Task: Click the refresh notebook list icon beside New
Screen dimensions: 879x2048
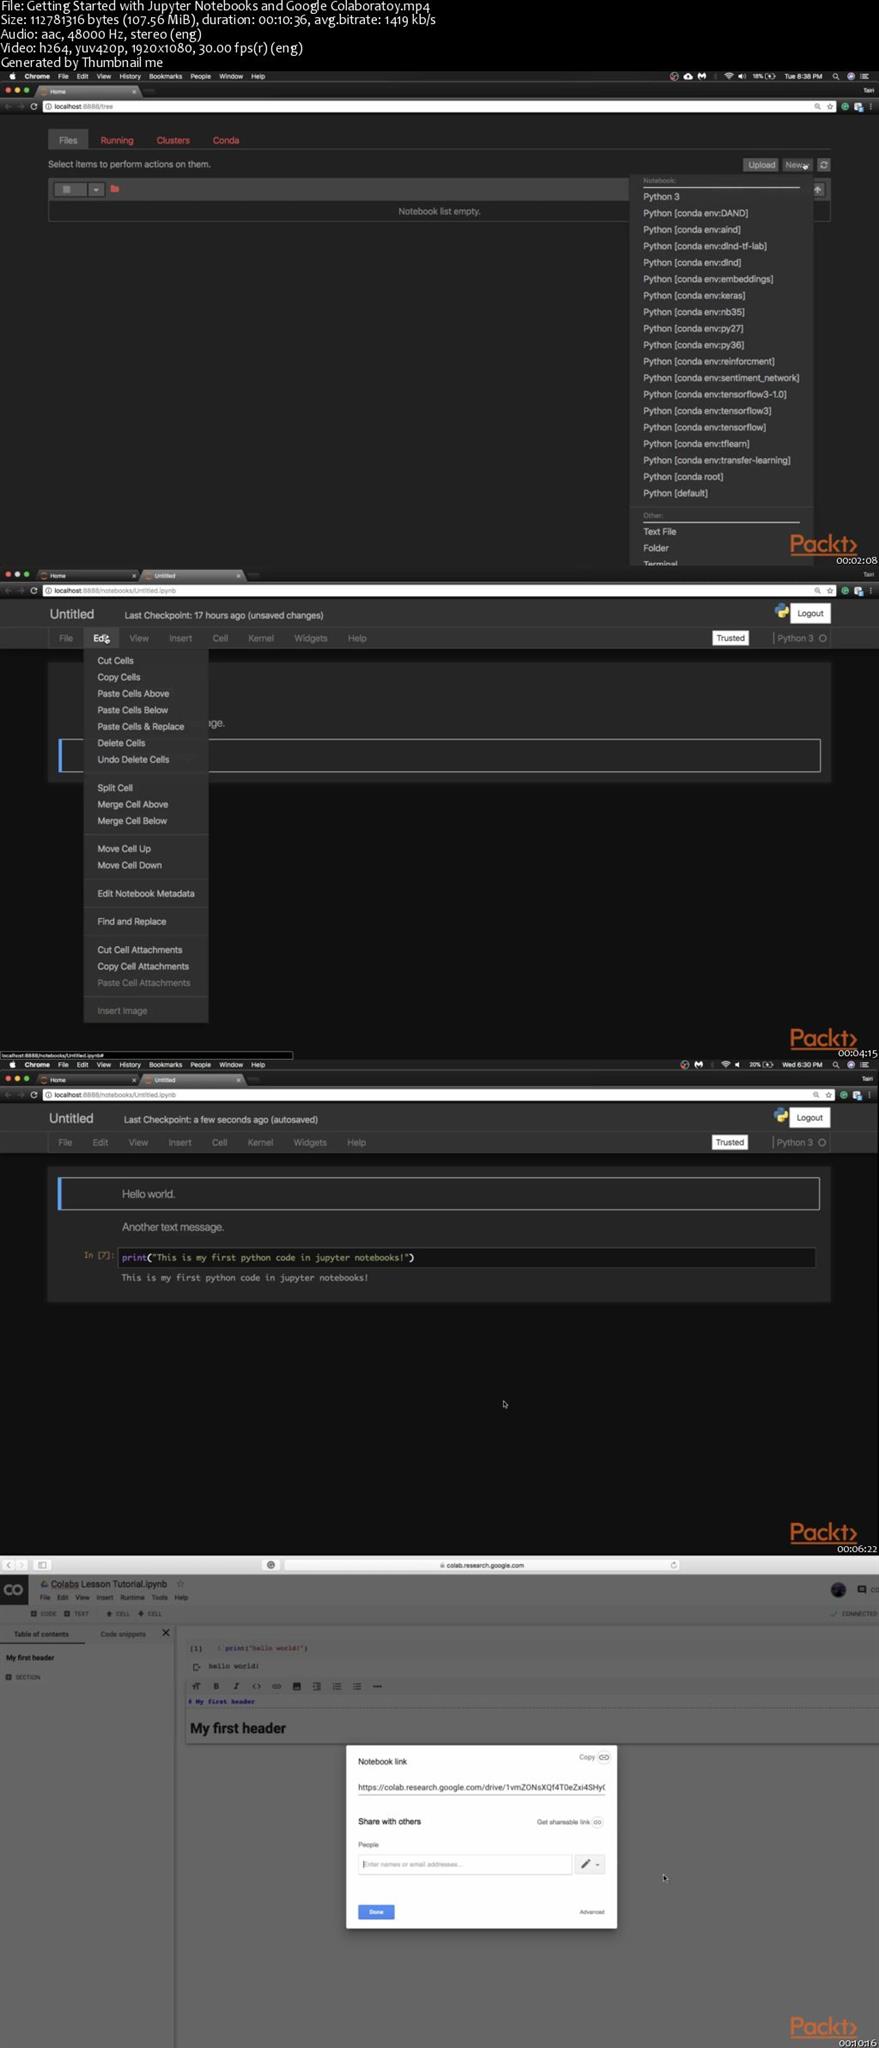Action: click(823, 165)
